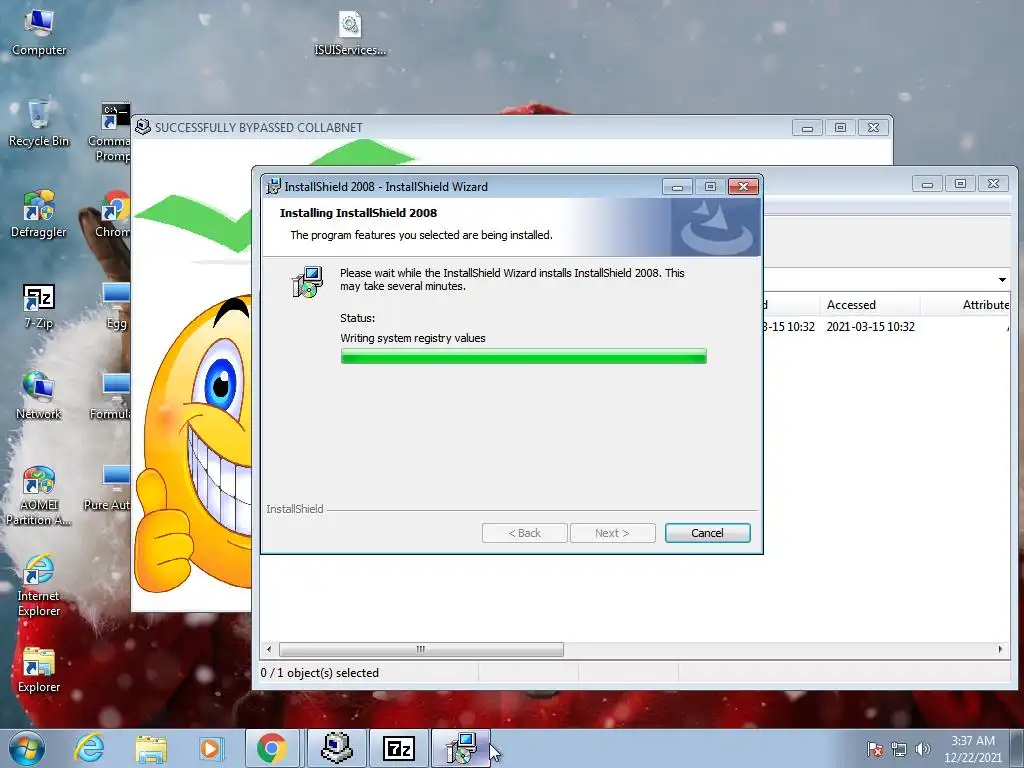This screenshot has width=1024, height=768.
Task: Launch AOMEI Partition Assistant shortcut
Action: pyautogui.click(x=39, y=495)
